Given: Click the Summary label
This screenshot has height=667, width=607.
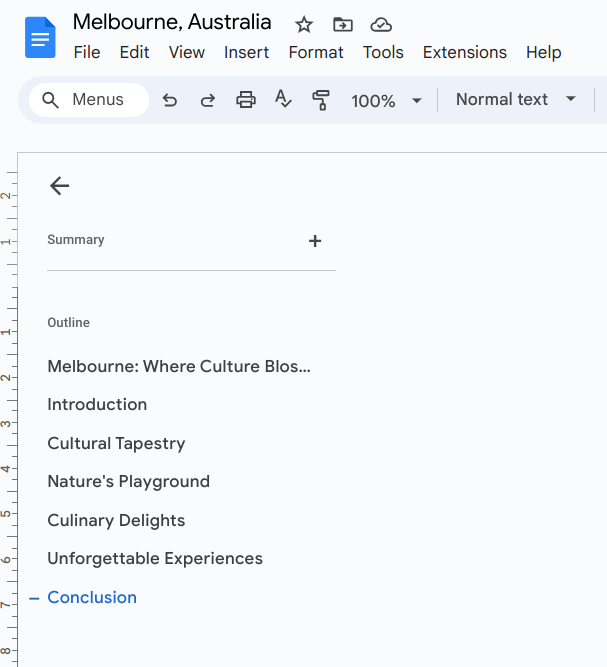Looking at the screenshot, I should pos(76,239).
